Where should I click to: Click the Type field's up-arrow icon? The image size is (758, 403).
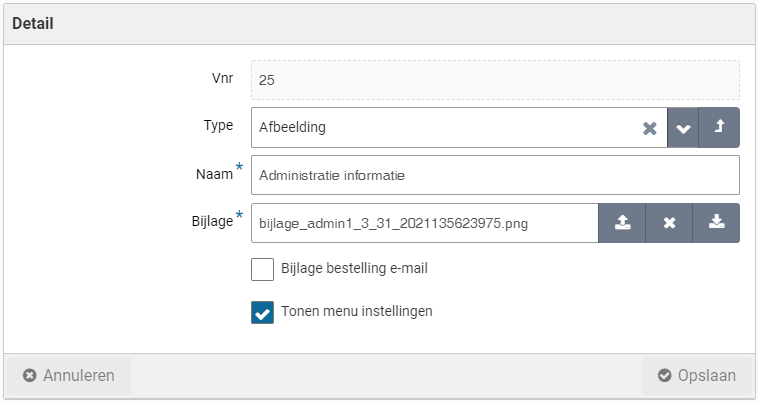719,128
